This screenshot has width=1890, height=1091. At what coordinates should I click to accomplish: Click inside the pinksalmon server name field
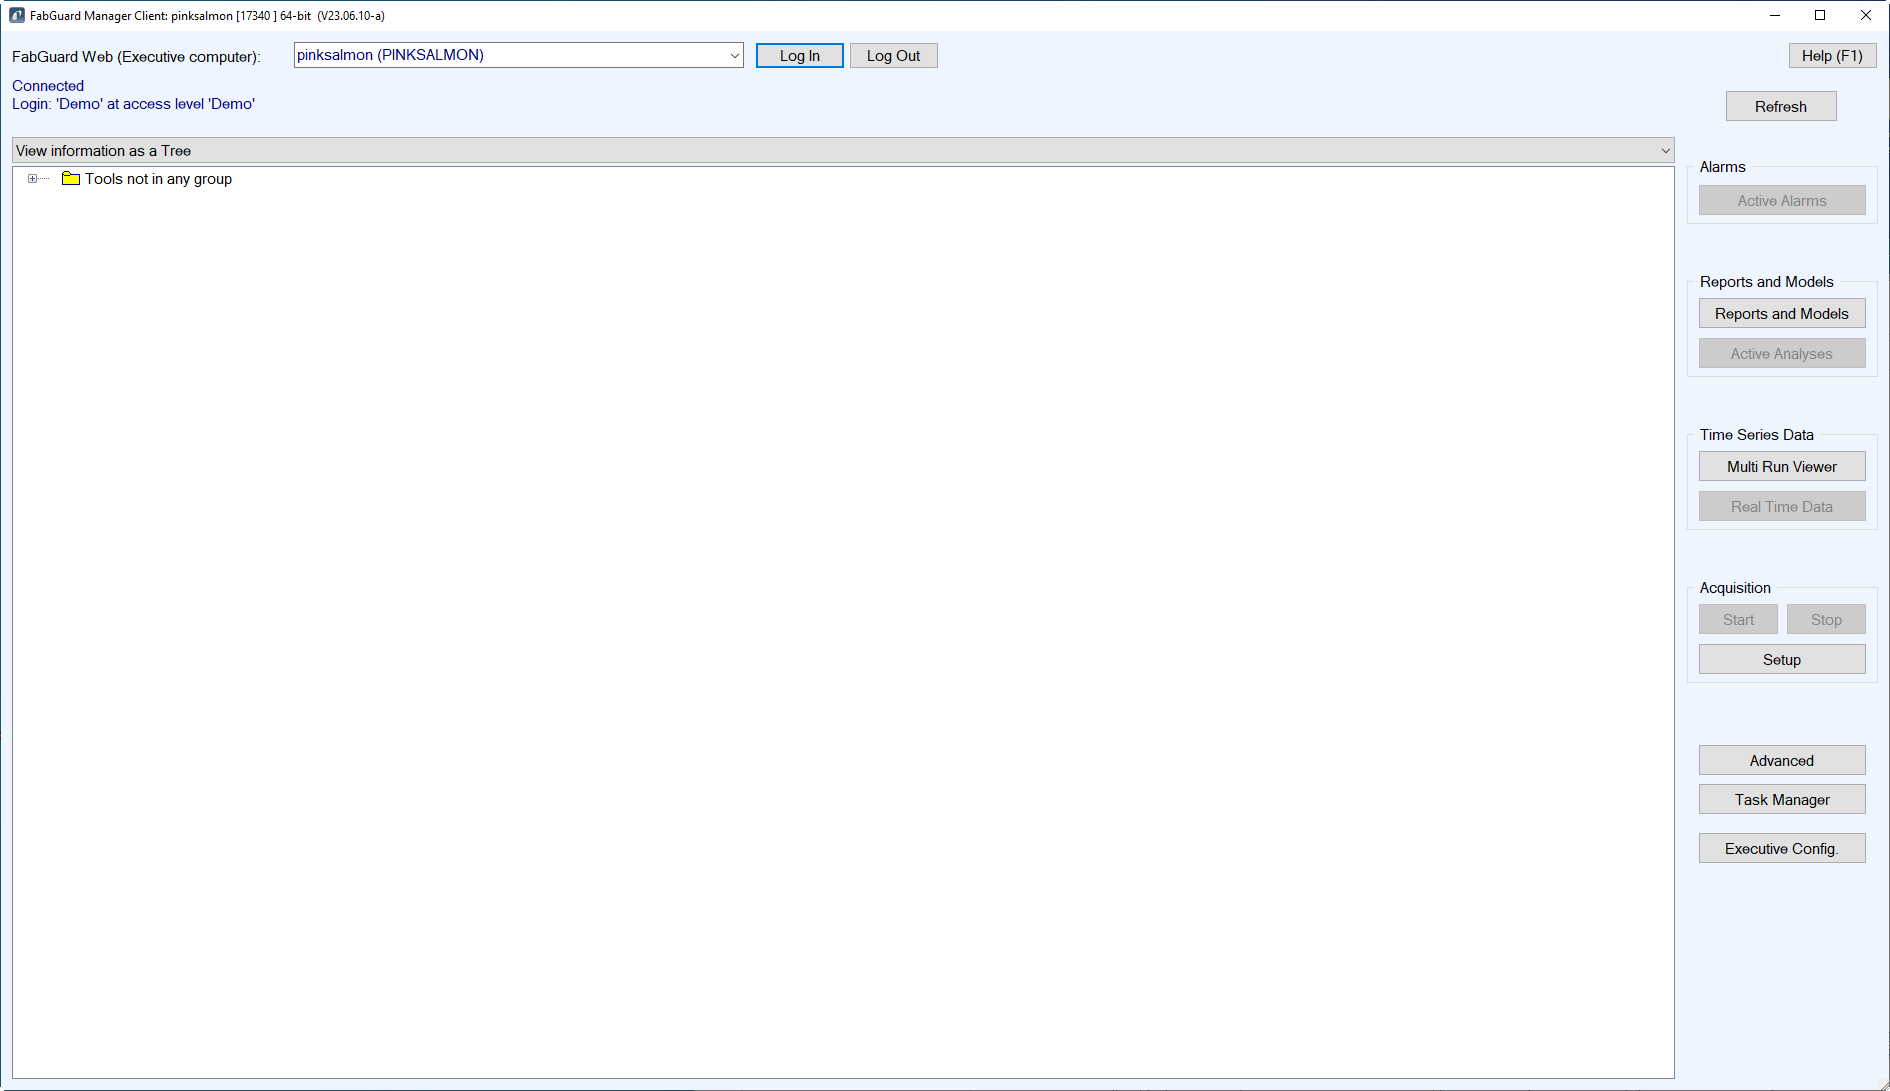500,55
